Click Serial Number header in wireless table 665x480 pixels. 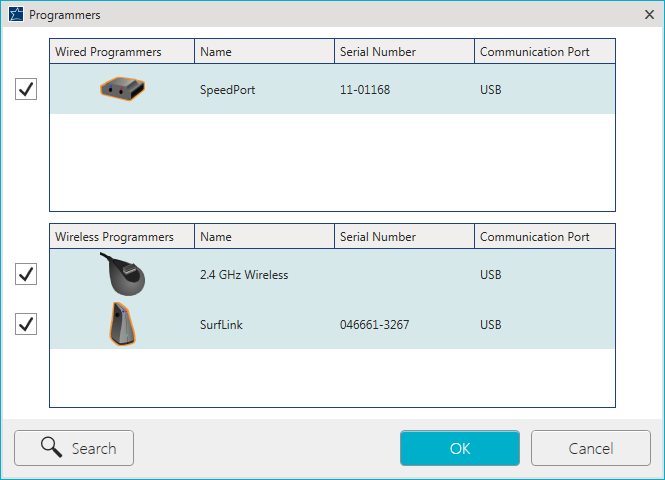tap(405, 237)
